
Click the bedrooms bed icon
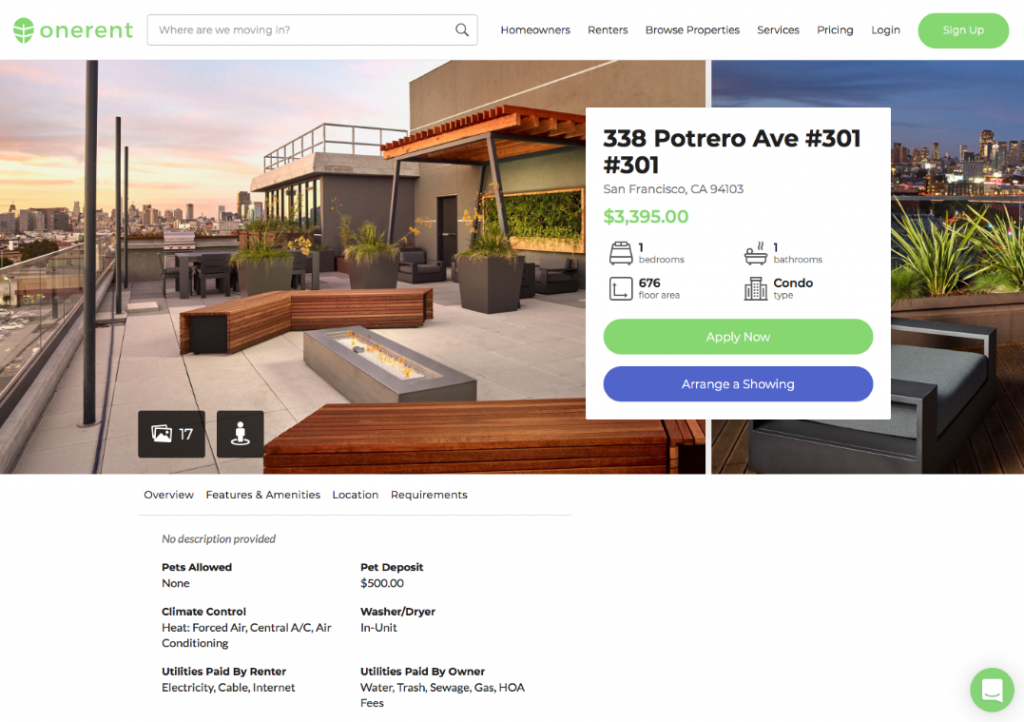[x=620, y=253]
